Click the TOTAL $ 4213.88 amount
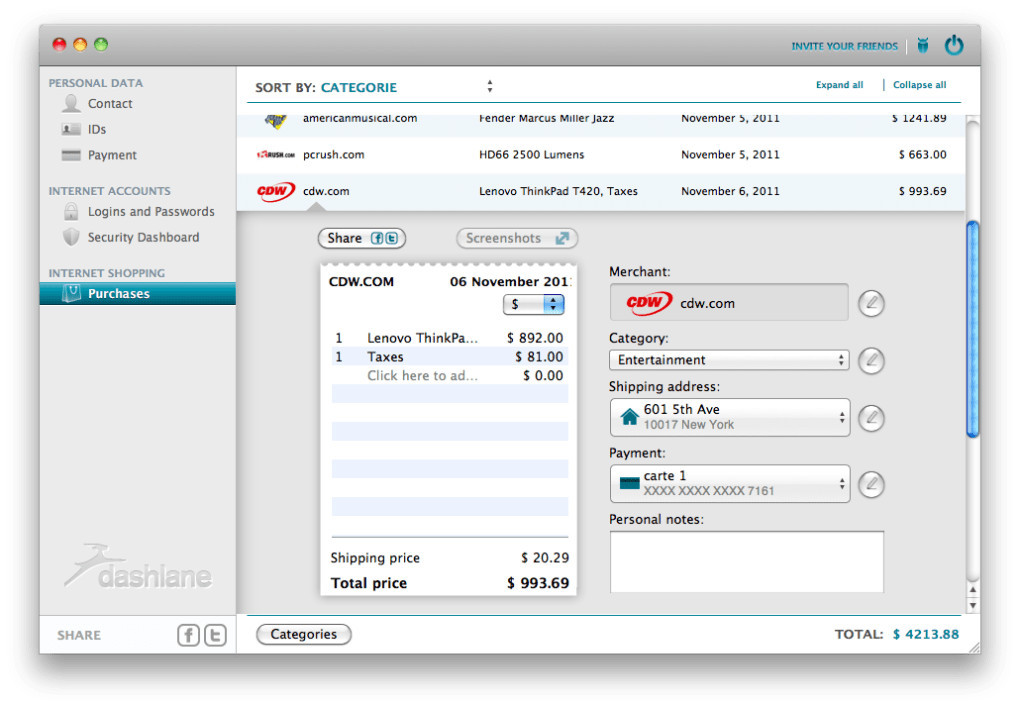 [x=926, y=634]
